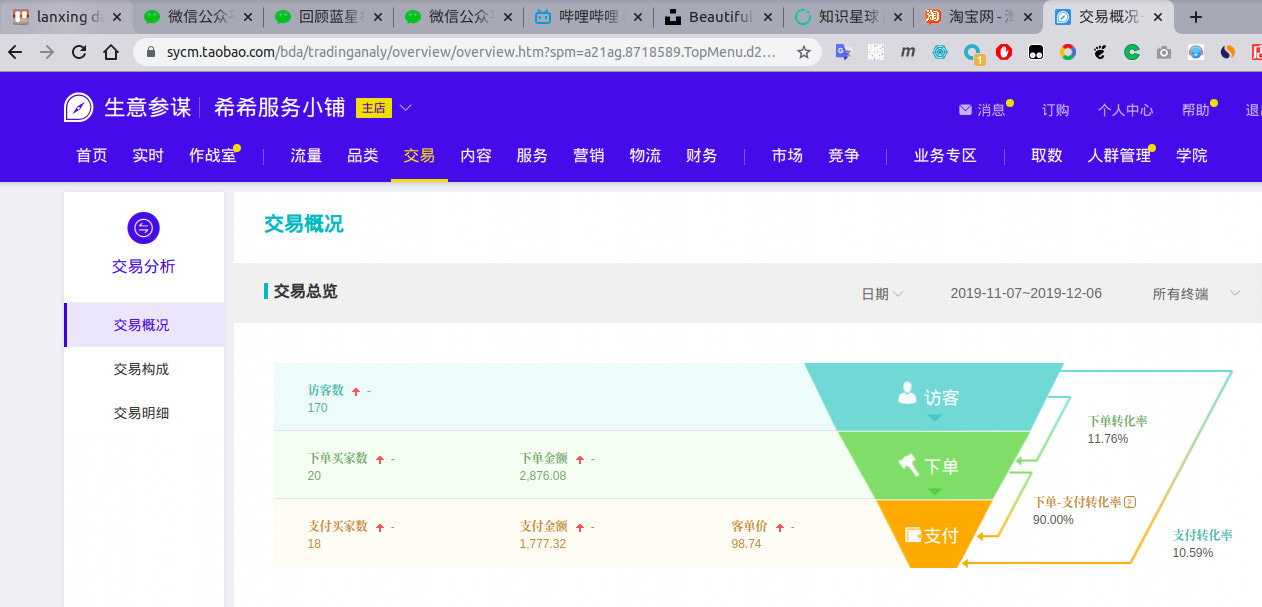Image resolution: width=1262 pixels, height=607 pixels.
Task: Open the 物流 nav item
Action: point(645,155)
